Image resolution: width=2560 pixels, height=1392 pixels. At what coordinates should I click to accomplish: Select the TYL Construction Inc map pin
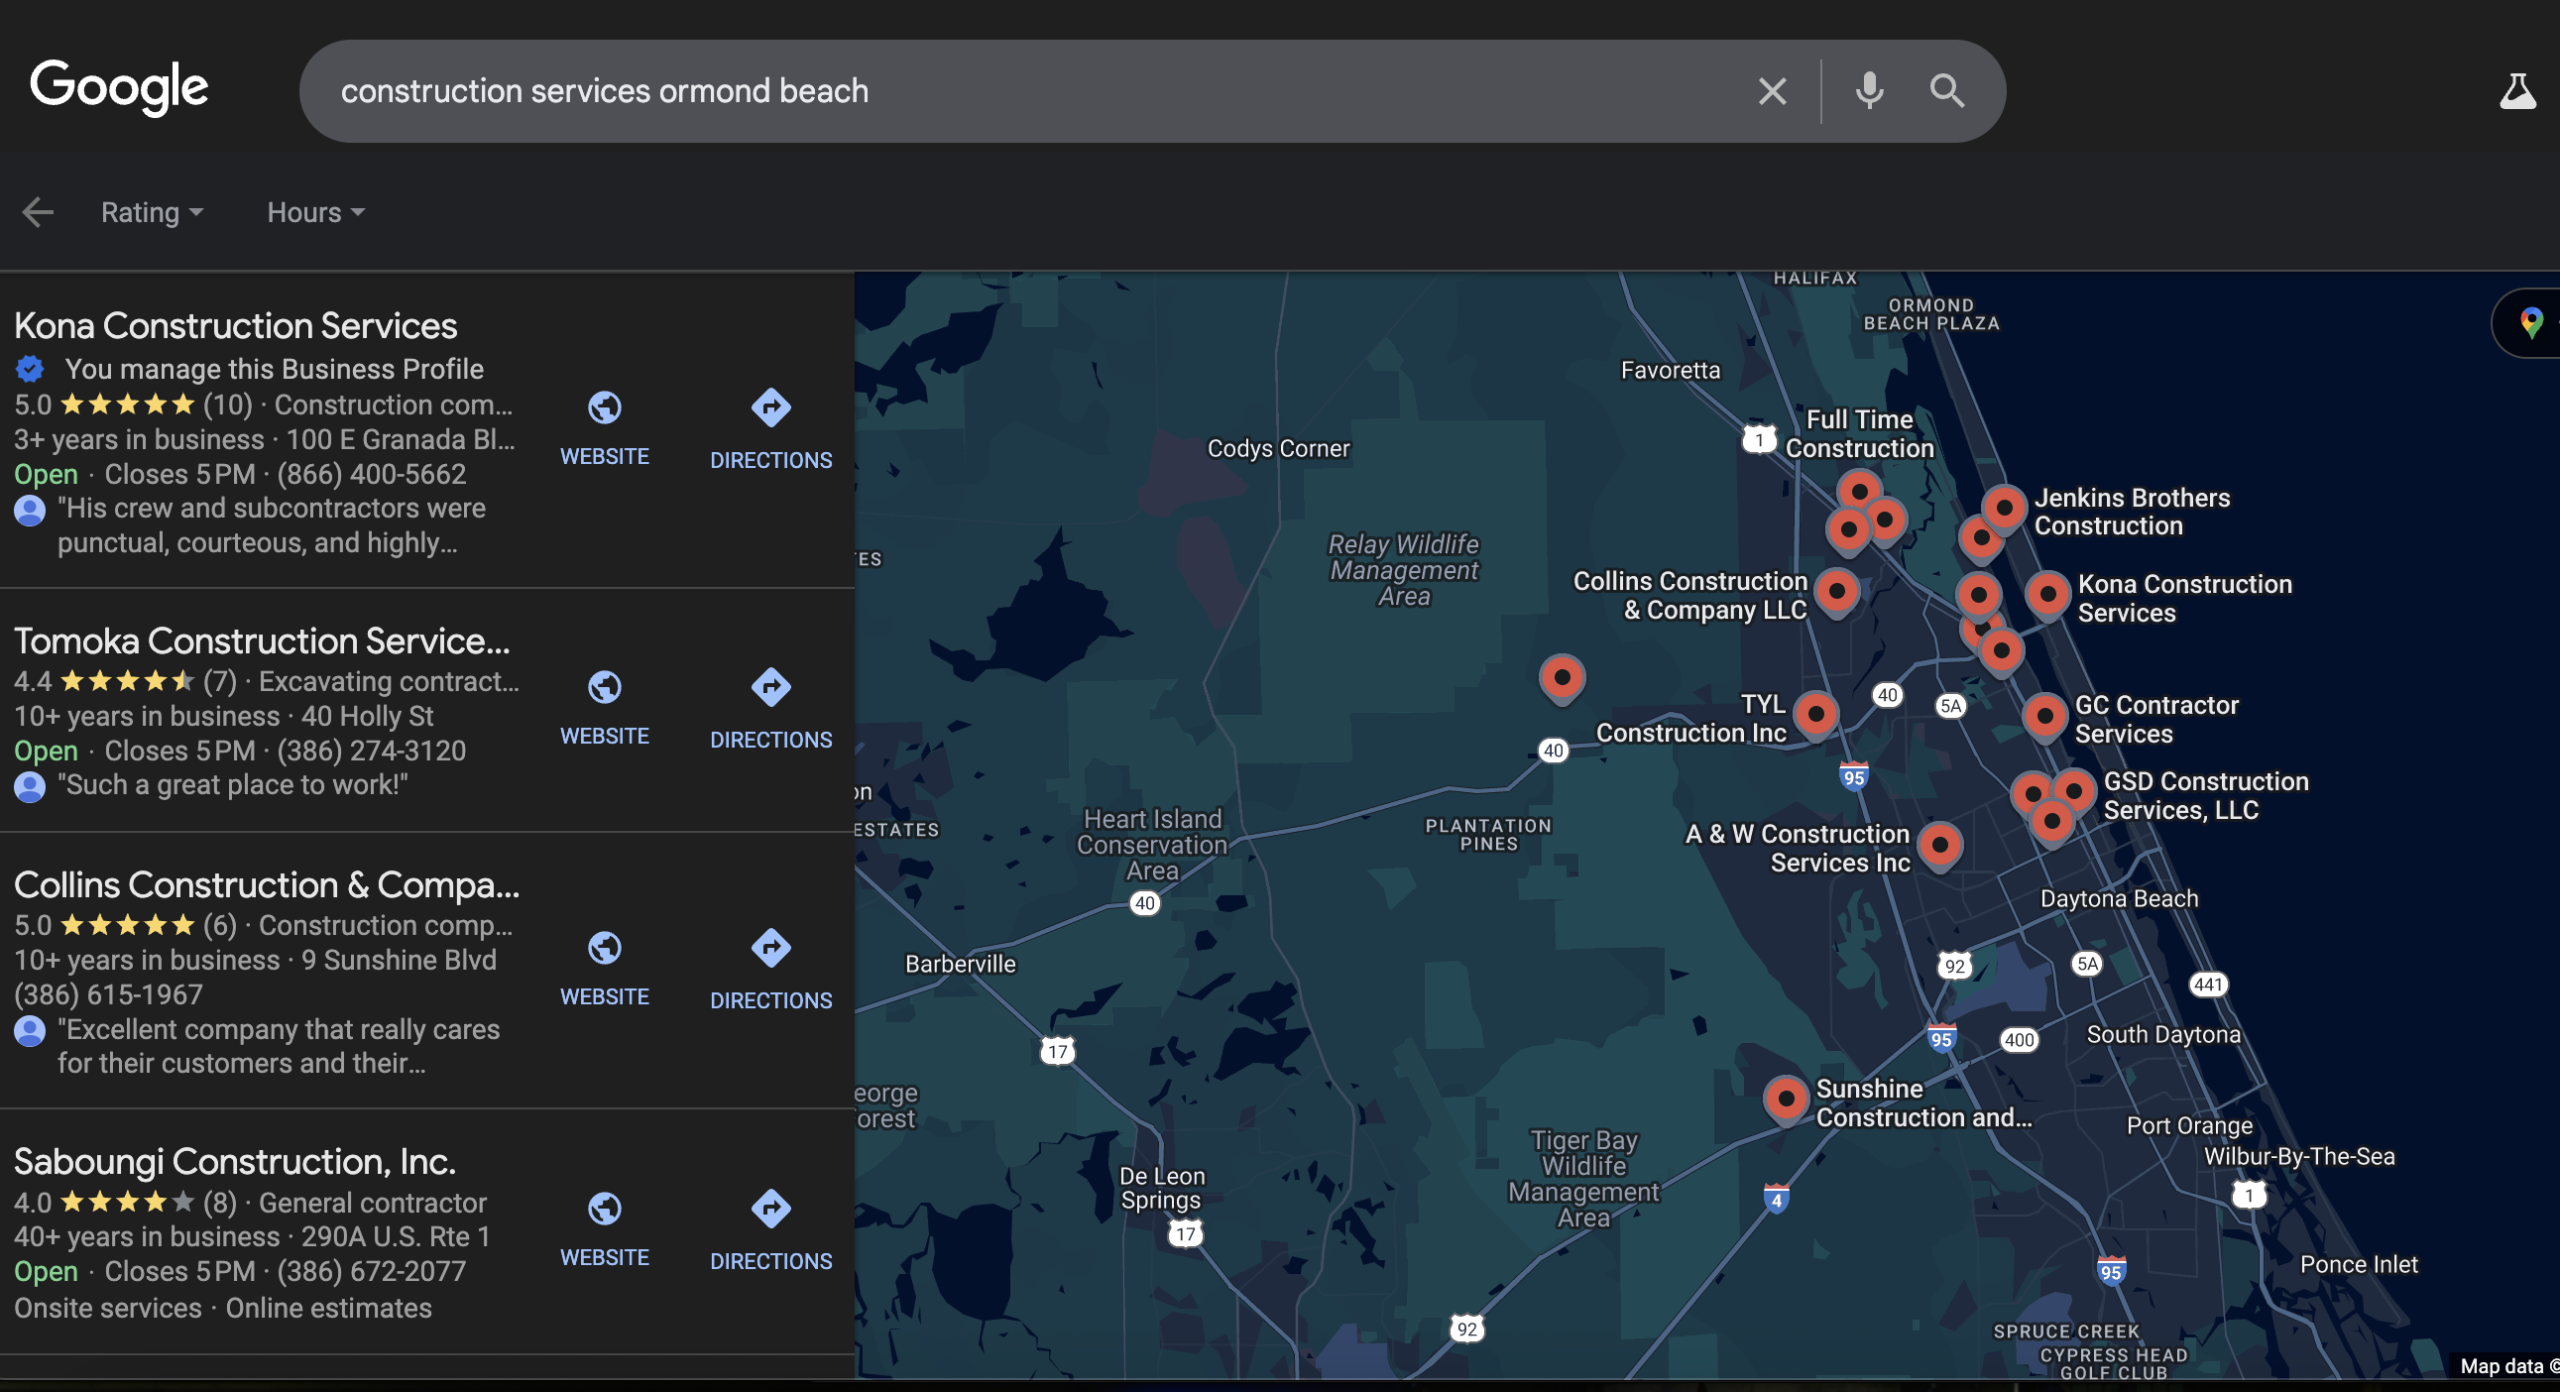click(x=1816, y=716)
